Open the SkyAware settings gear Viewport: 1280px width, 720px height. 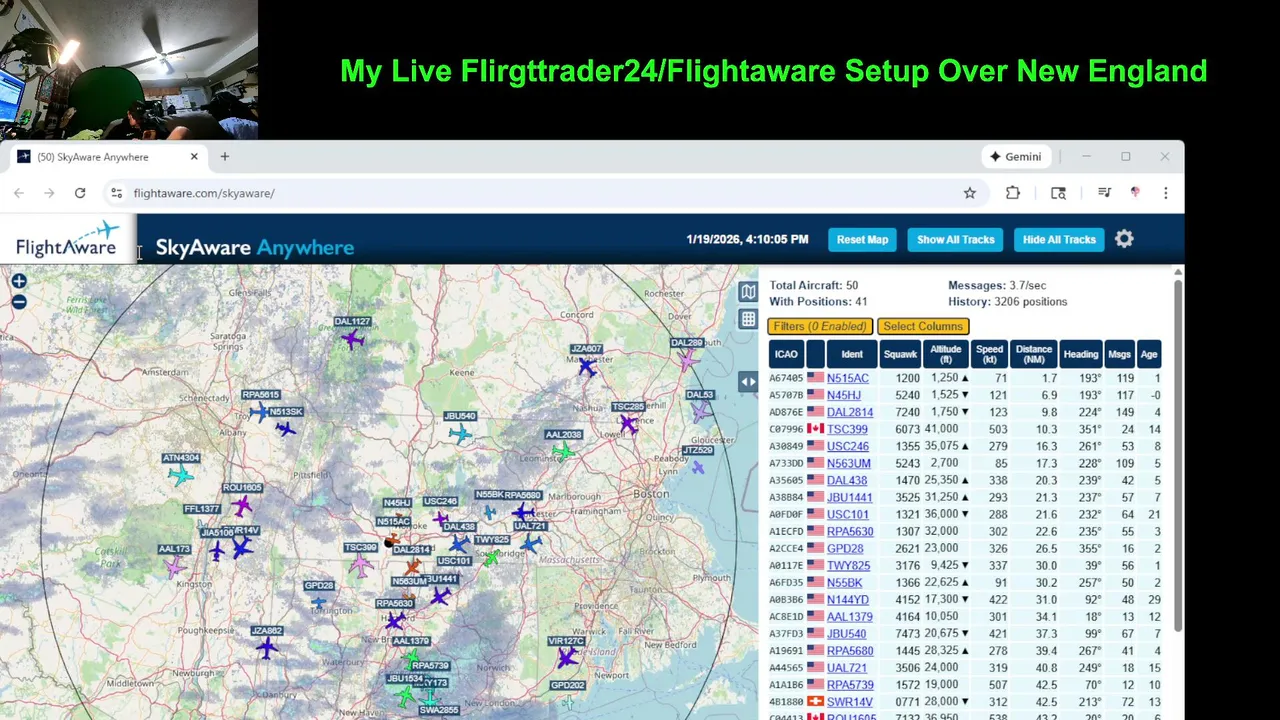(1124, 239)
